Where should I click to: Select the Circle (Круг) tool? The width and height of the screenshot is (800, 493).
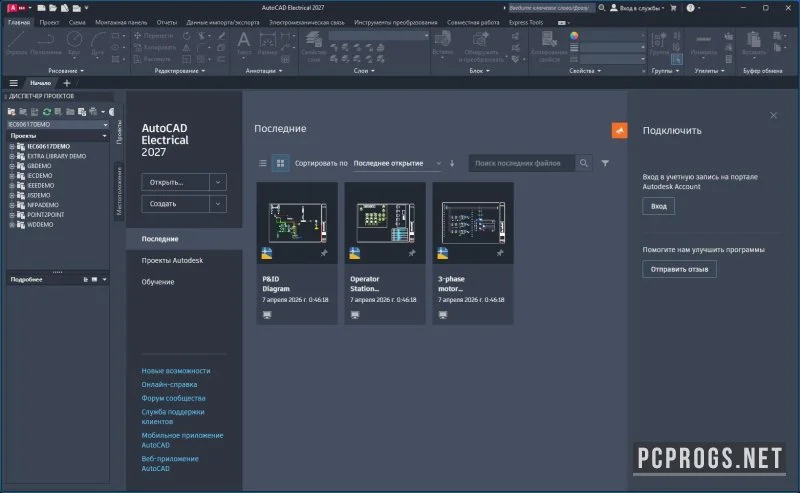coord(74,43)
